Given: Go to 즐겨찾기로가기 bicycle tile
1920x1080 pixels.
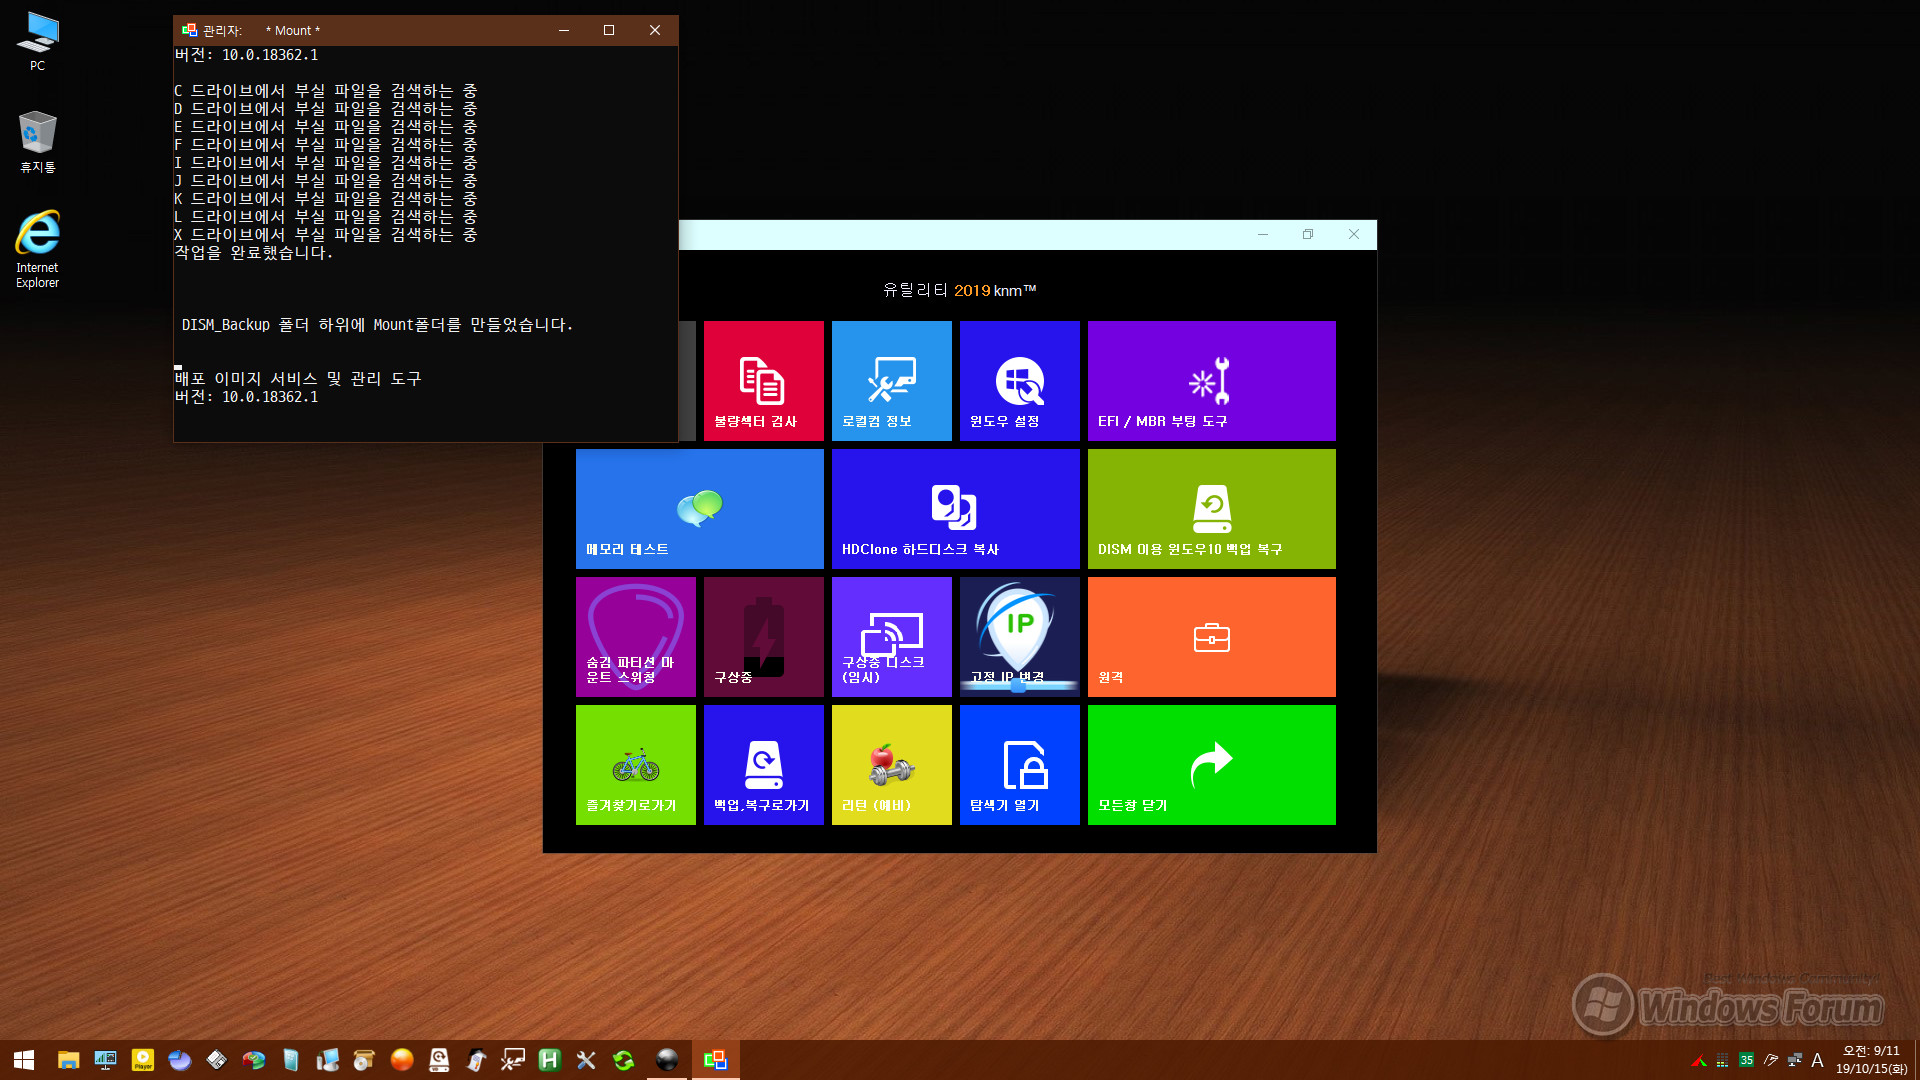Looking at the screenshot, I should pyautogui.click(x=635, y=764).
